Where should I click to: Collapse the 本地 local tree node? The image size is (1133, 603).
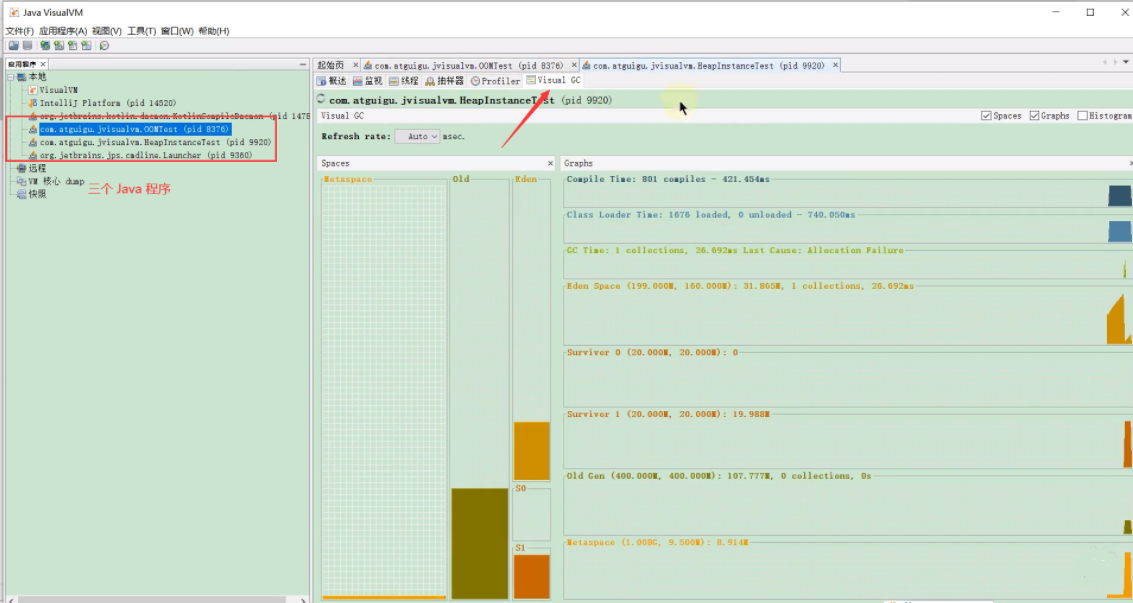coord(11,77)
